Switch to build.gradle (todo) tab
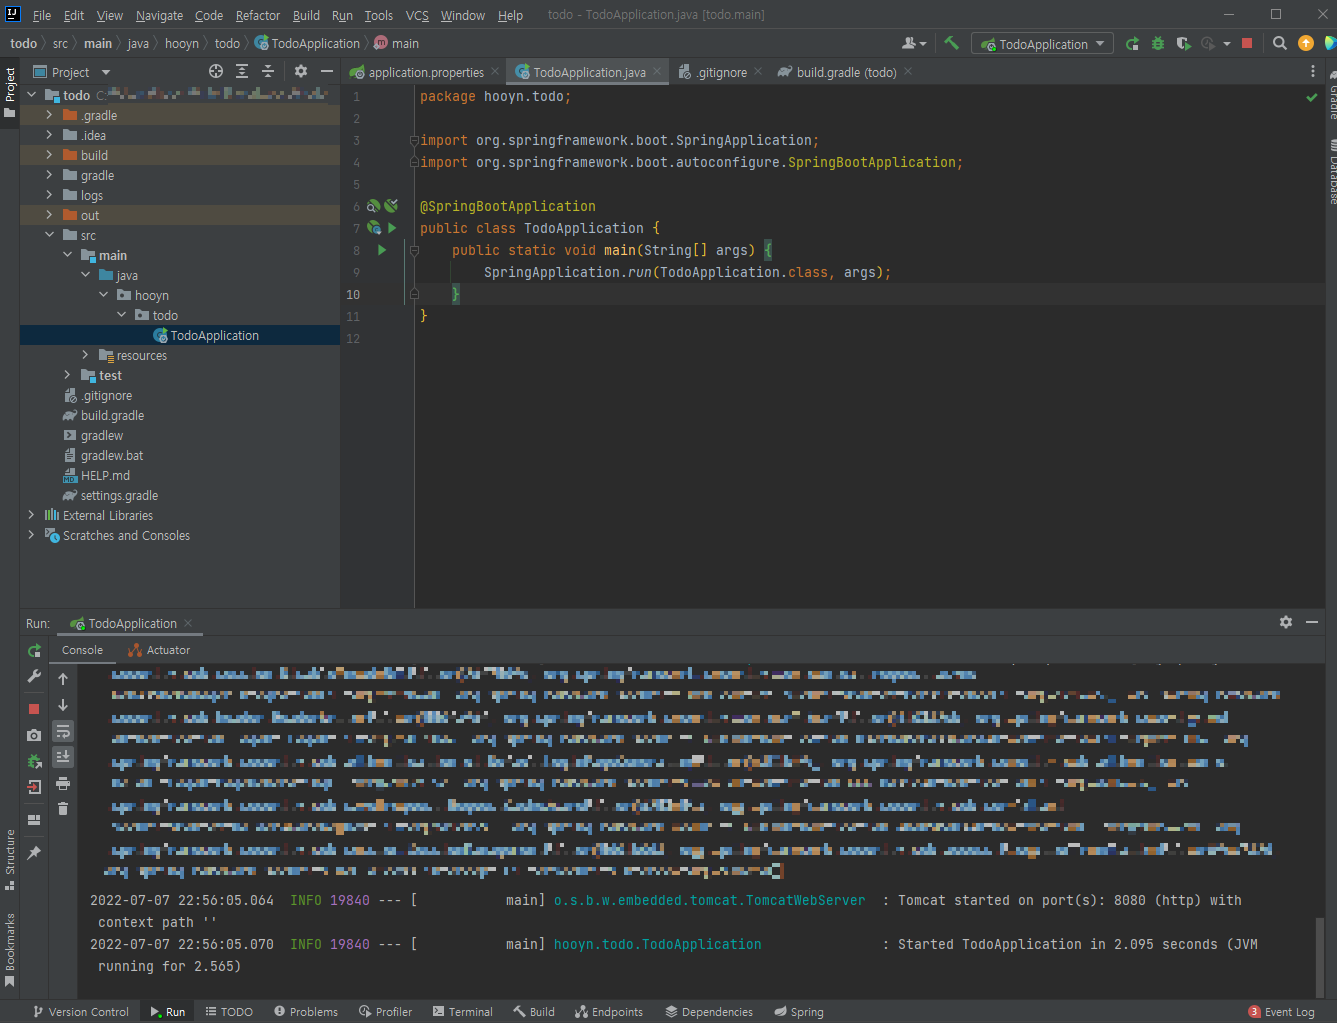This screenshot has height=1023, width=1337. click(x=846, y=72)
